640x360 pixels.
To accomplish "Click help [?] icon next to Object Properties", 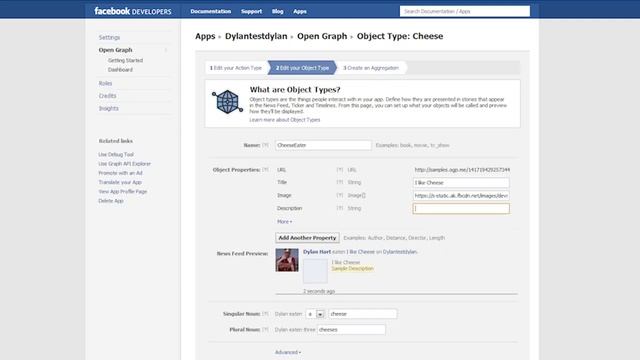I will 265,169.
